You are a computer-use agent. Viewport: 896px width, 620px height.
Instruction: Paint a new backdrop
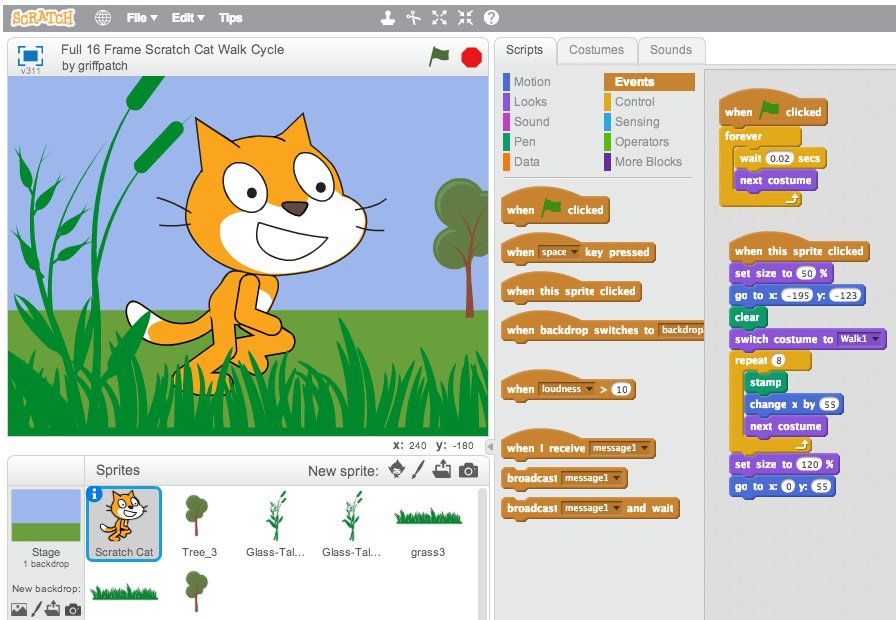36,609
